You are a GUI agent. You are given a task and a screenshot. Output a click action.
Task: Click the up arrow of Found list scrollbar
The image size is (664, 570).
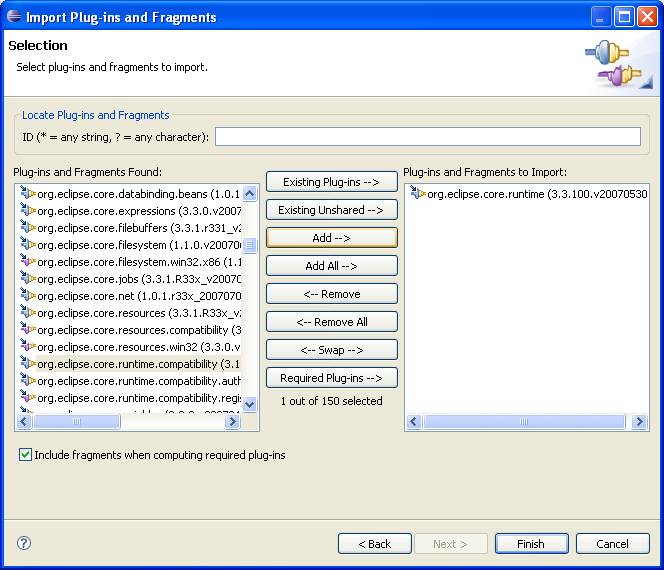click(250, 194)
